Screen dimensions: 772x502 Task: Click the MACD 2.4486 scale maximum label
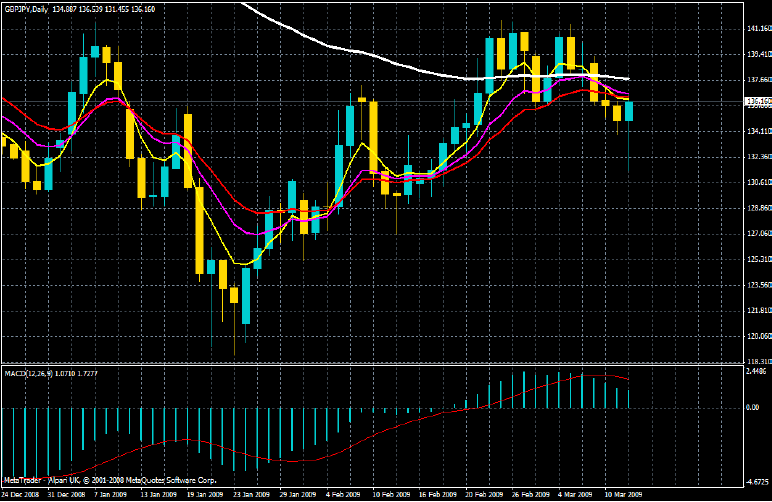pyautogui.click(x=757, y=372)
